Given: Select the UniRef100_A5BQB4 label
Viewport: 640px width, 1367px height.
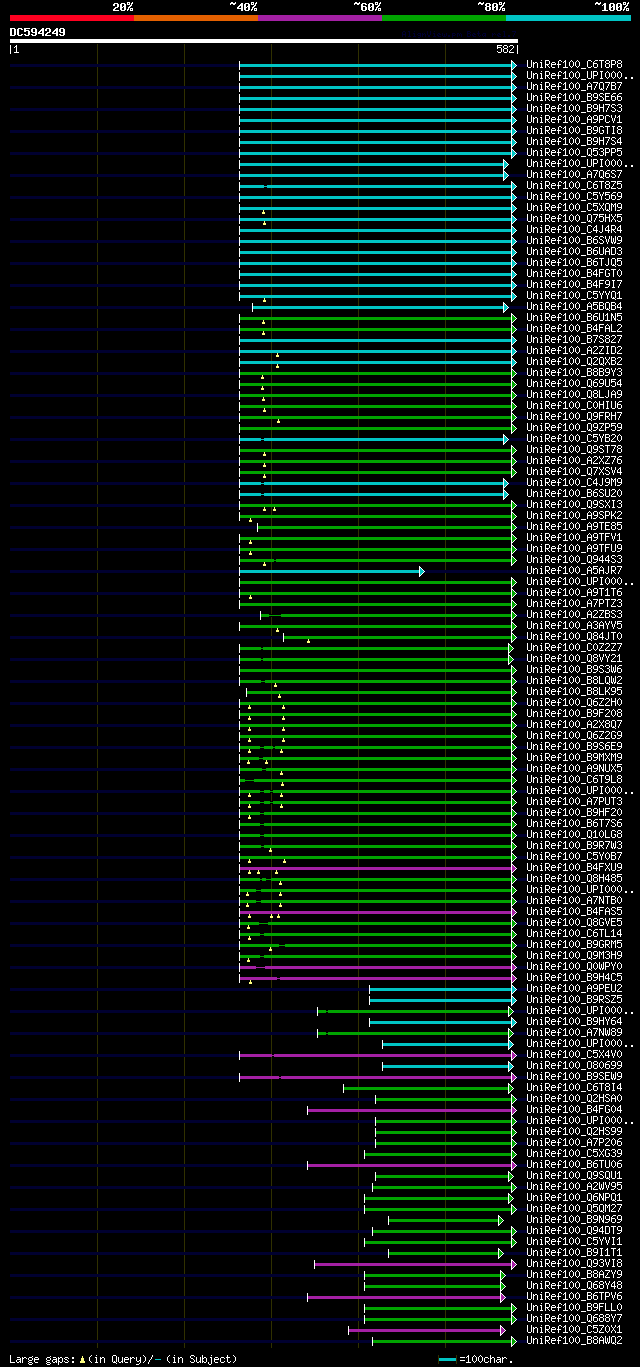Looking at the screenshot, I should [x=574, y=306].
